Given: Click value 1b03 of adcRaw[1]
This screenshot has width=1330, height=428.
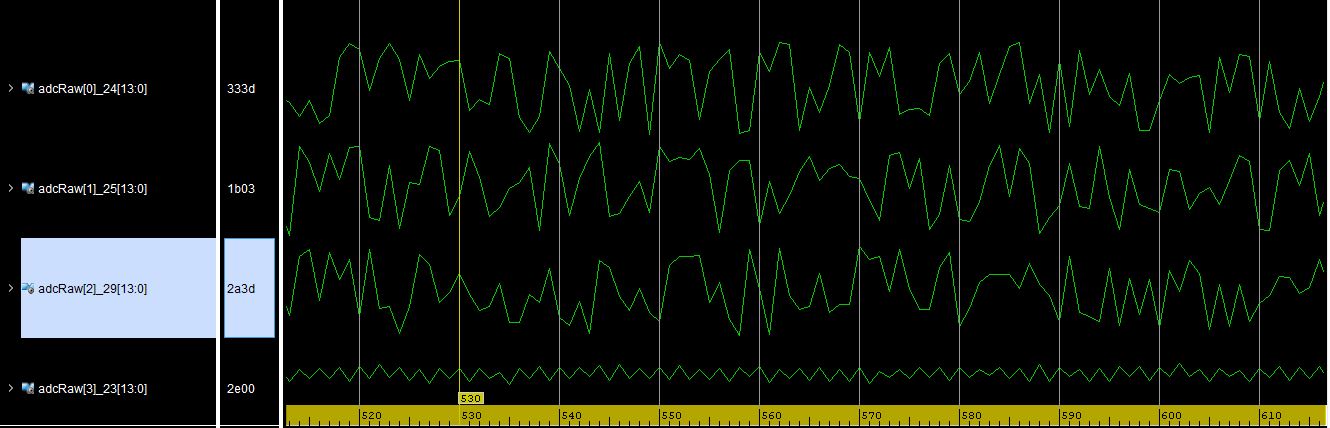Looking at the screenshot, I should pos(241,189).
